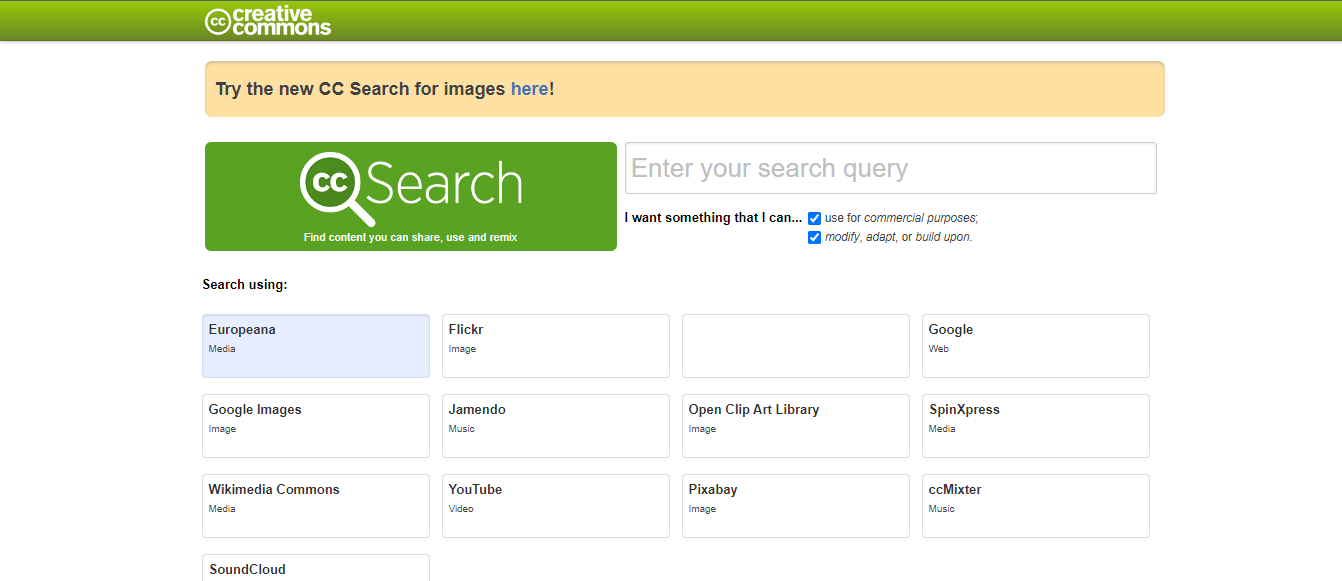
Task: Click the CC Search logo banner
Action: coord(410,196)
